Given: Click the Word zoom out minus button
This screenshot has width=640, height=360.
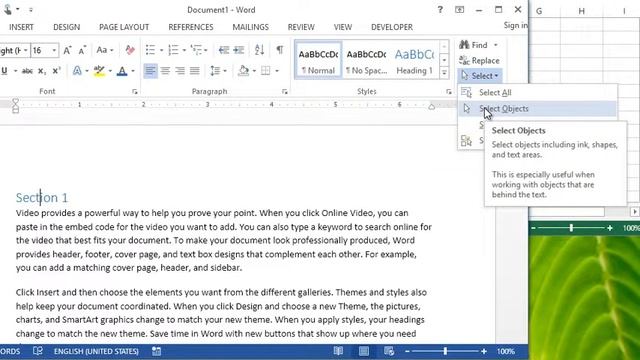Looking at the screenshot, I should click(407, 351).
